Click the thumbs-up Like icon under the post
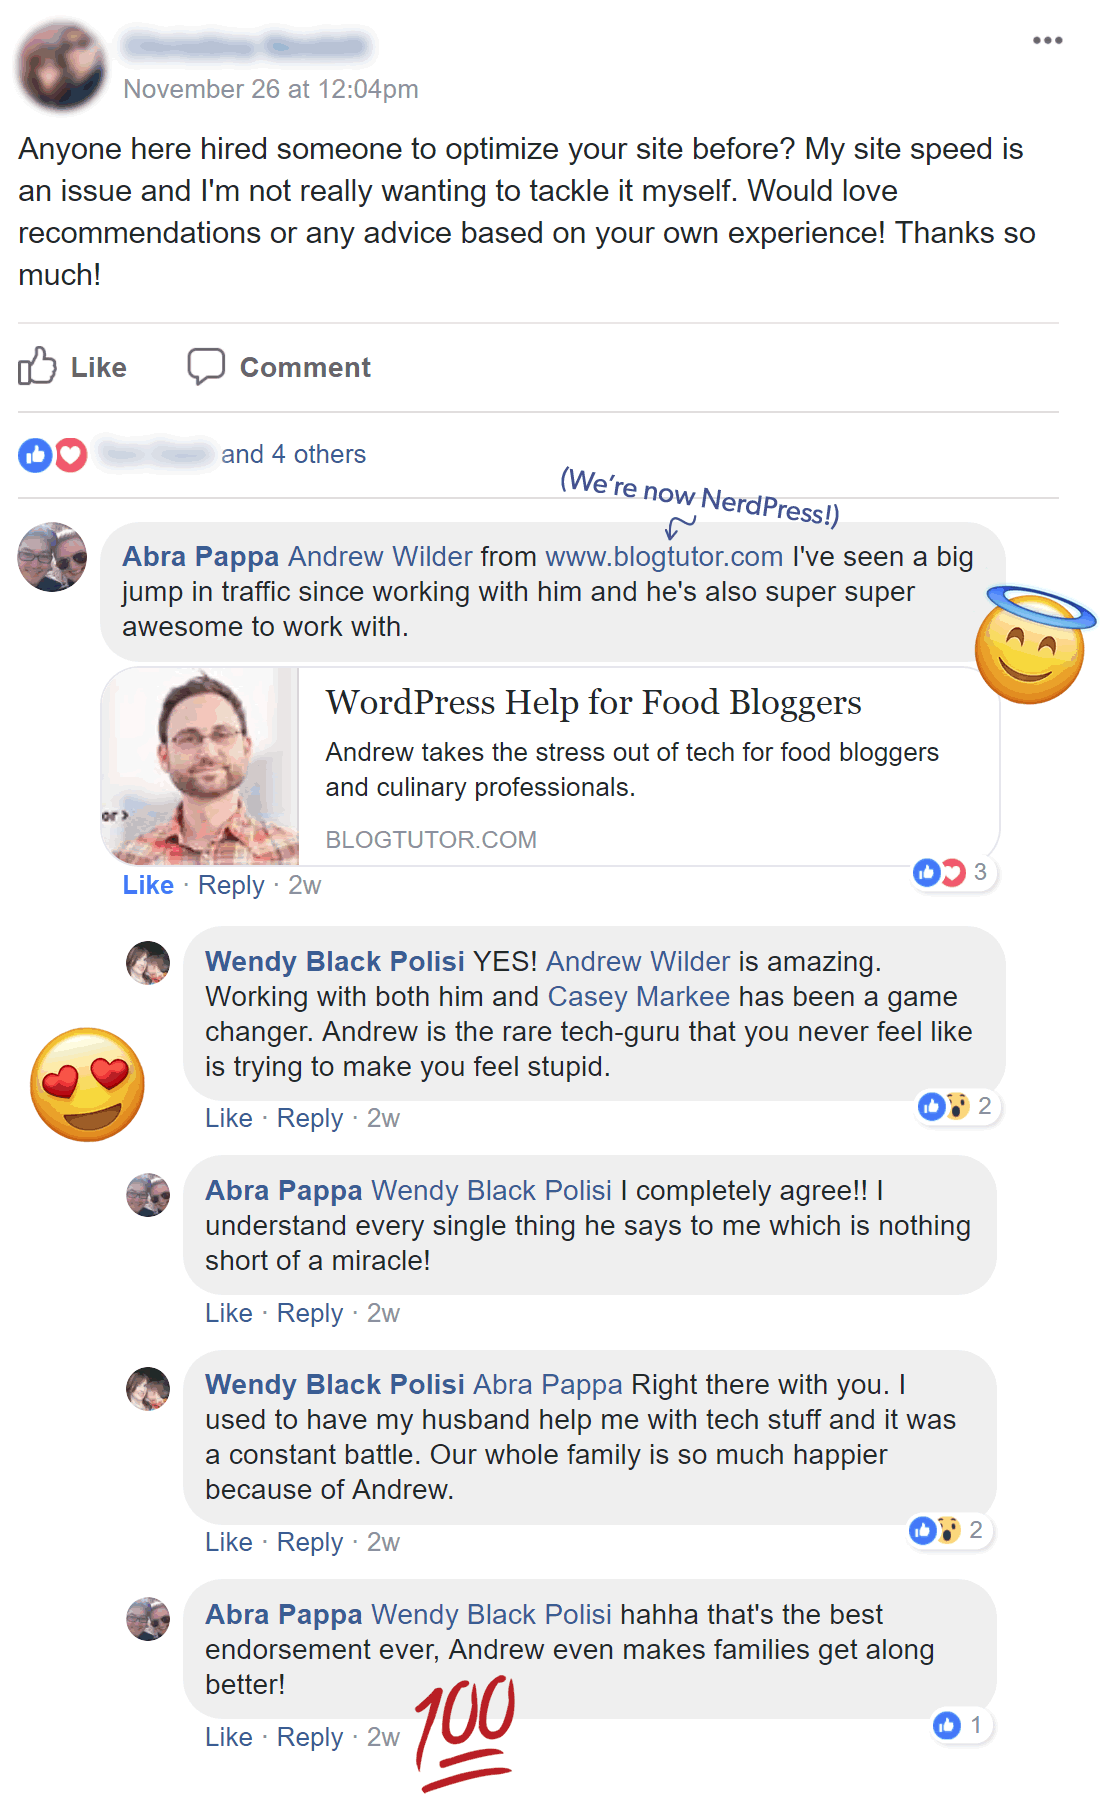The width and height of the screenshot is (1111, 1794). coord(37,366)
